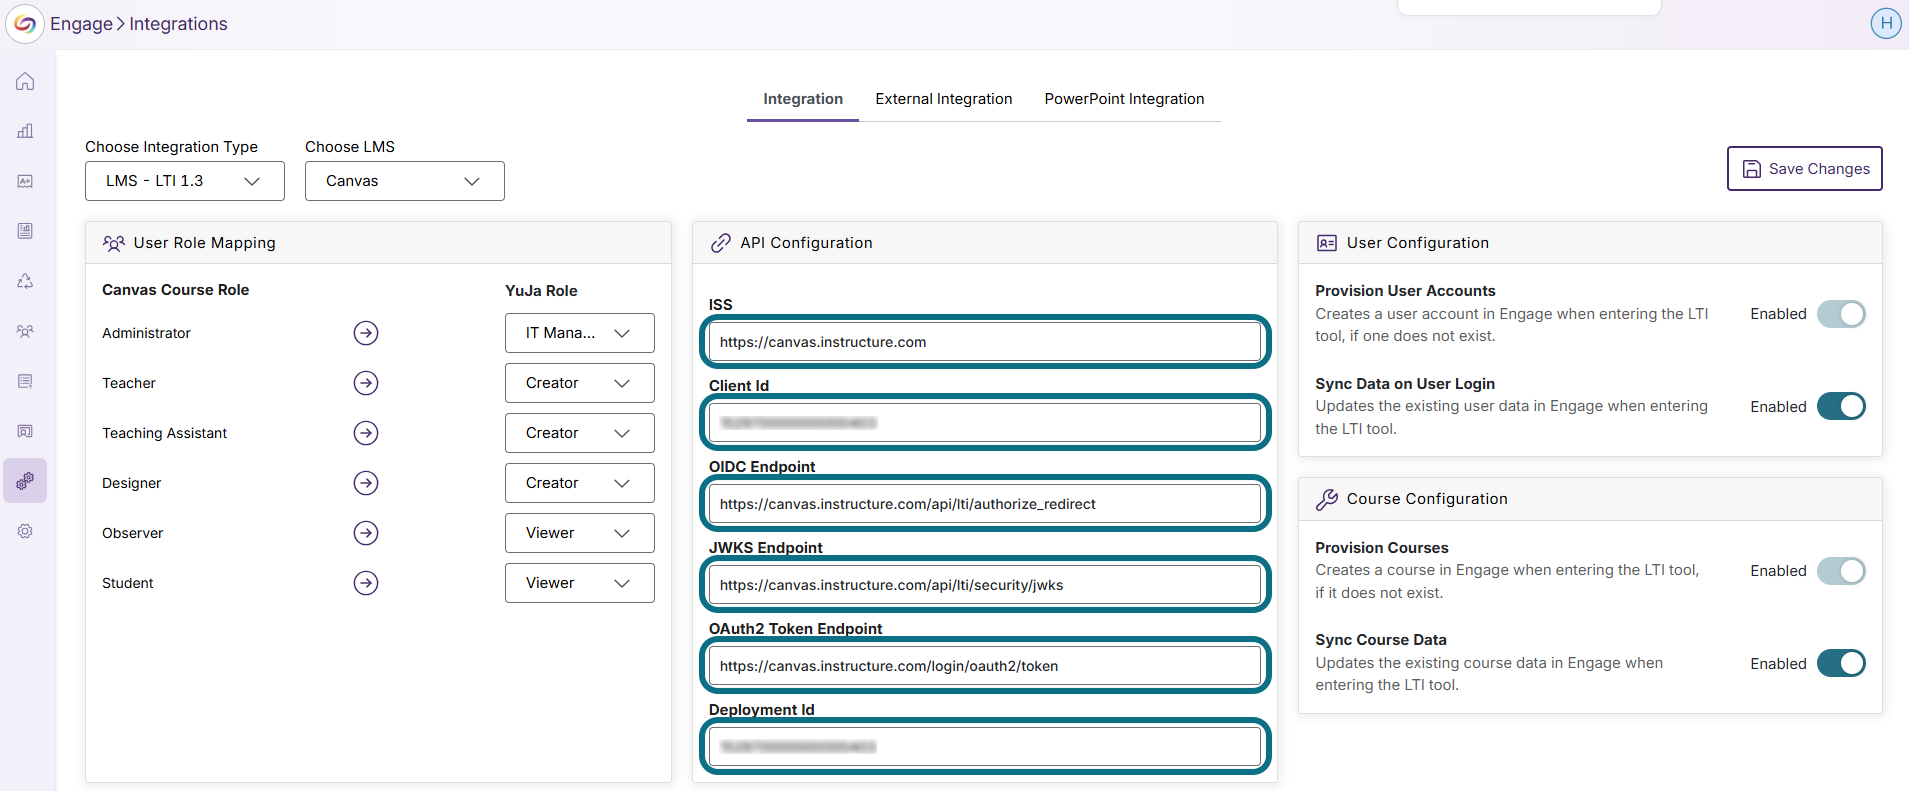Switch to the PowerPoint Integration tab
1909x791 pixels.
1124,99
